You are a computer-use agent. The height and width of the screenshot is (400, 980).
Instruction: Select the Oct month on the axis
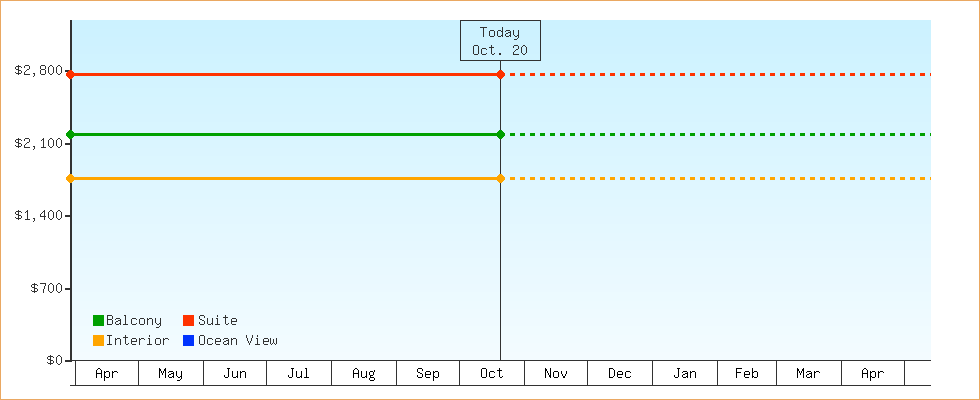[x=492, y=374]
